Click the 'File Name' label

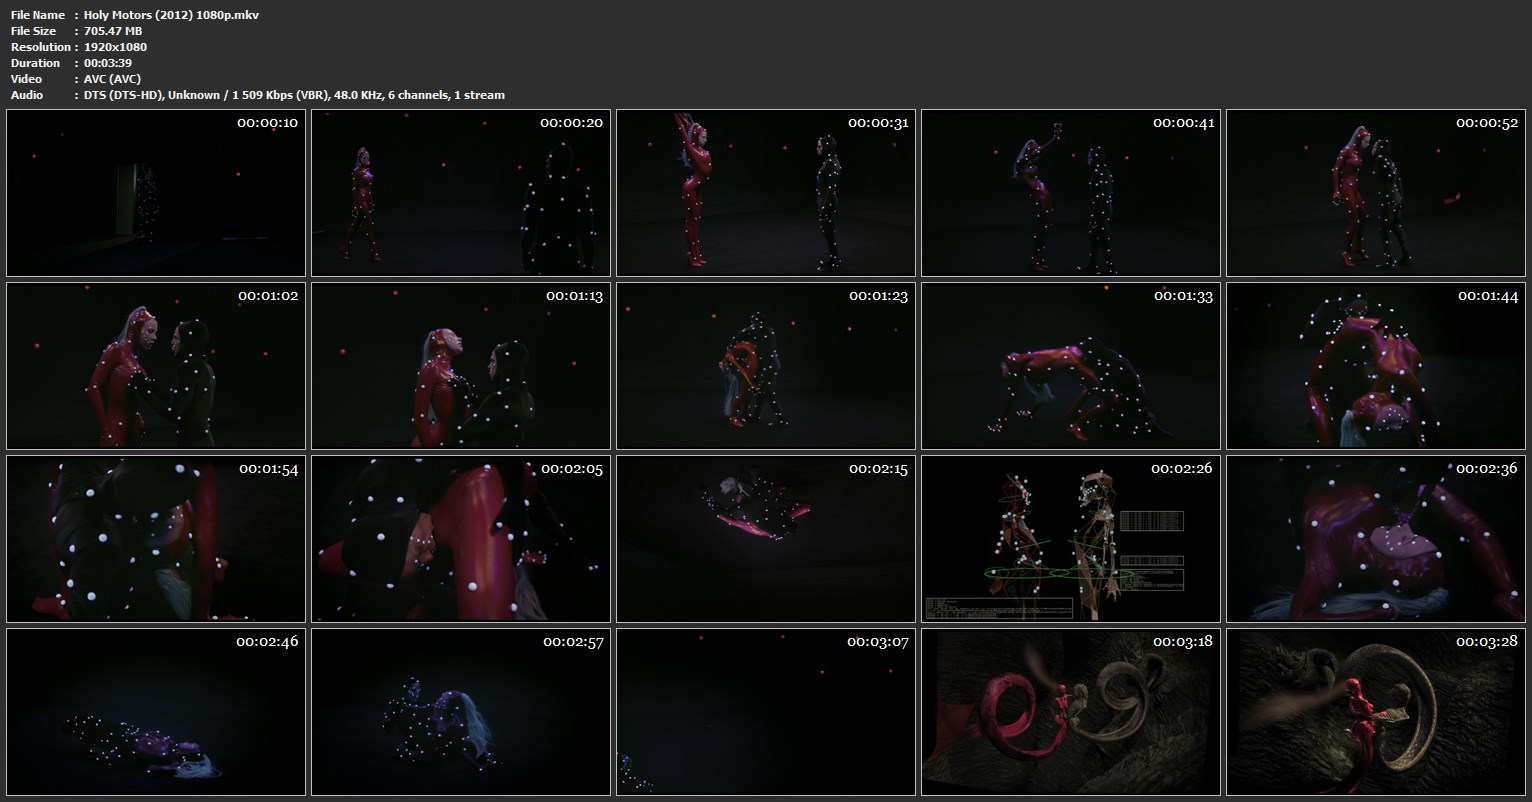click(38, 15)
